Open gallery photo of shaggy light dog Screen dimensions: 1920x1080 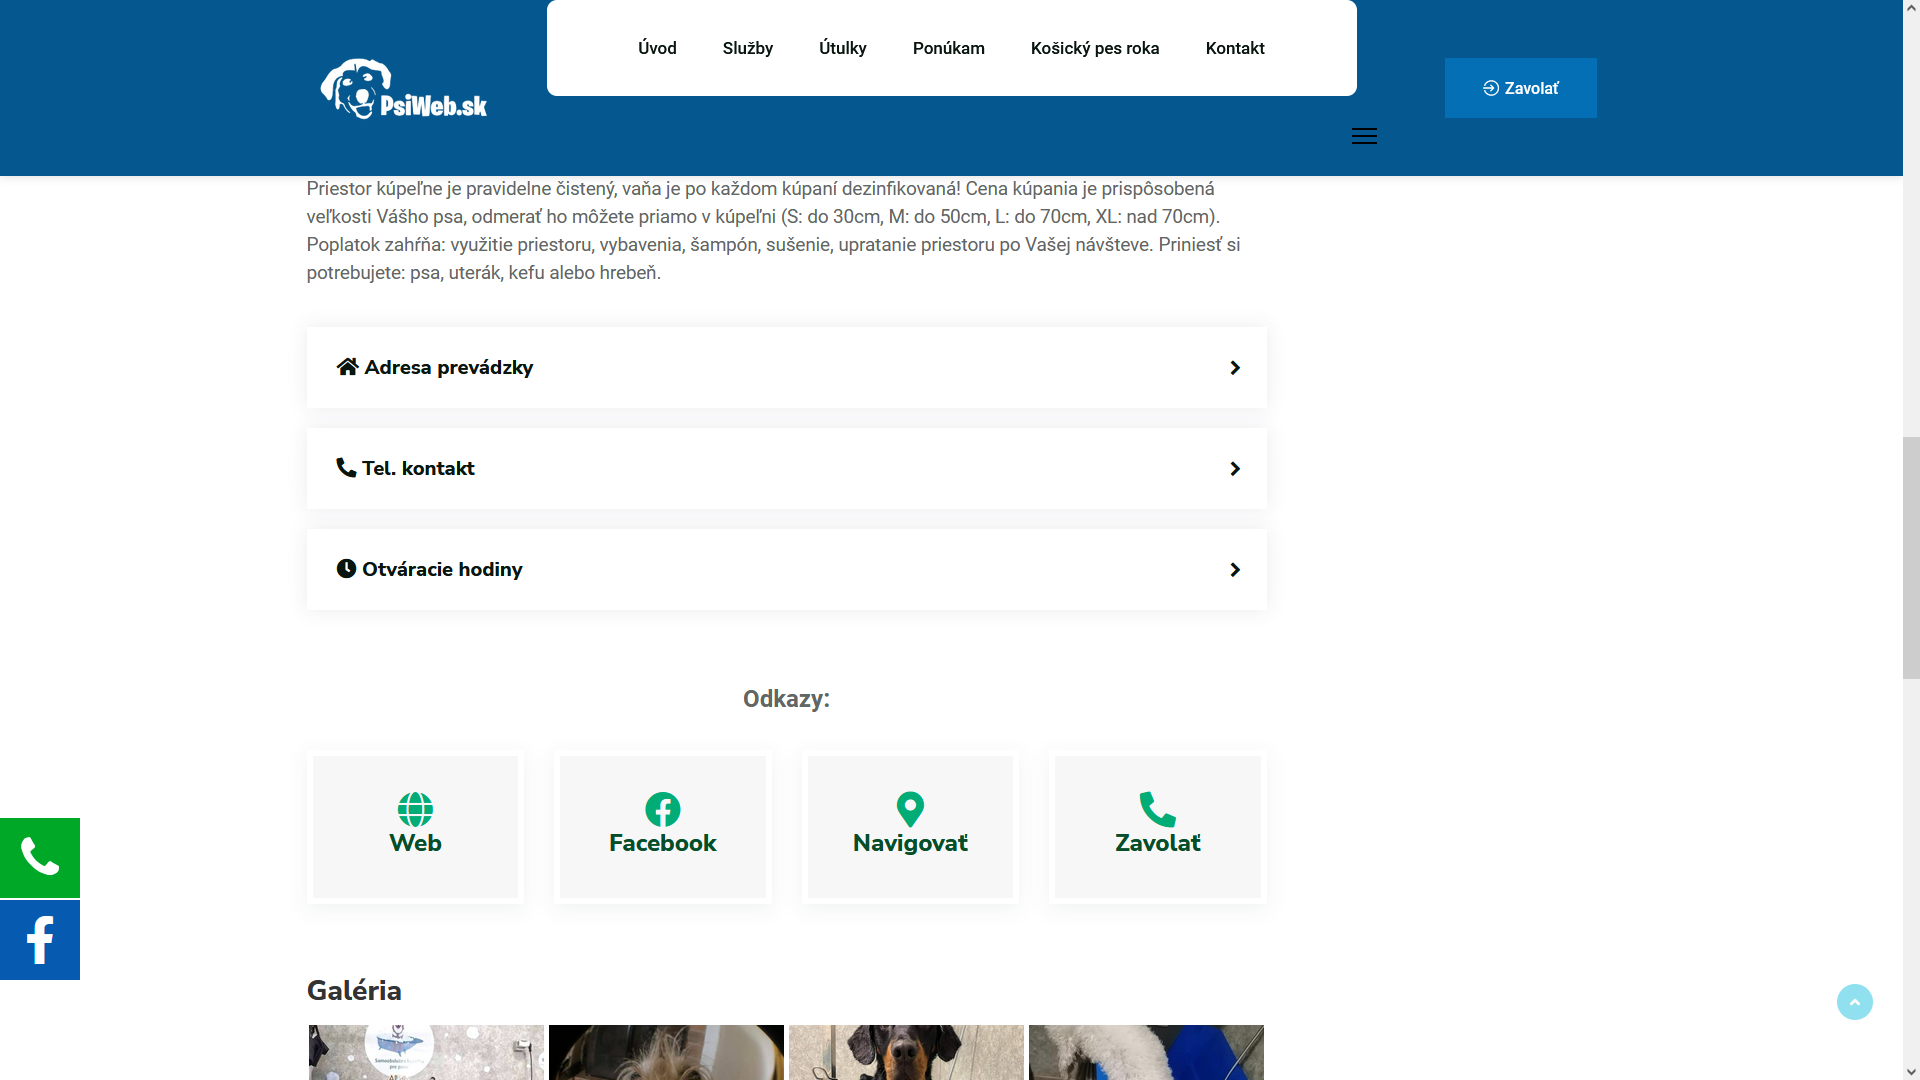tap(666, 1052)
